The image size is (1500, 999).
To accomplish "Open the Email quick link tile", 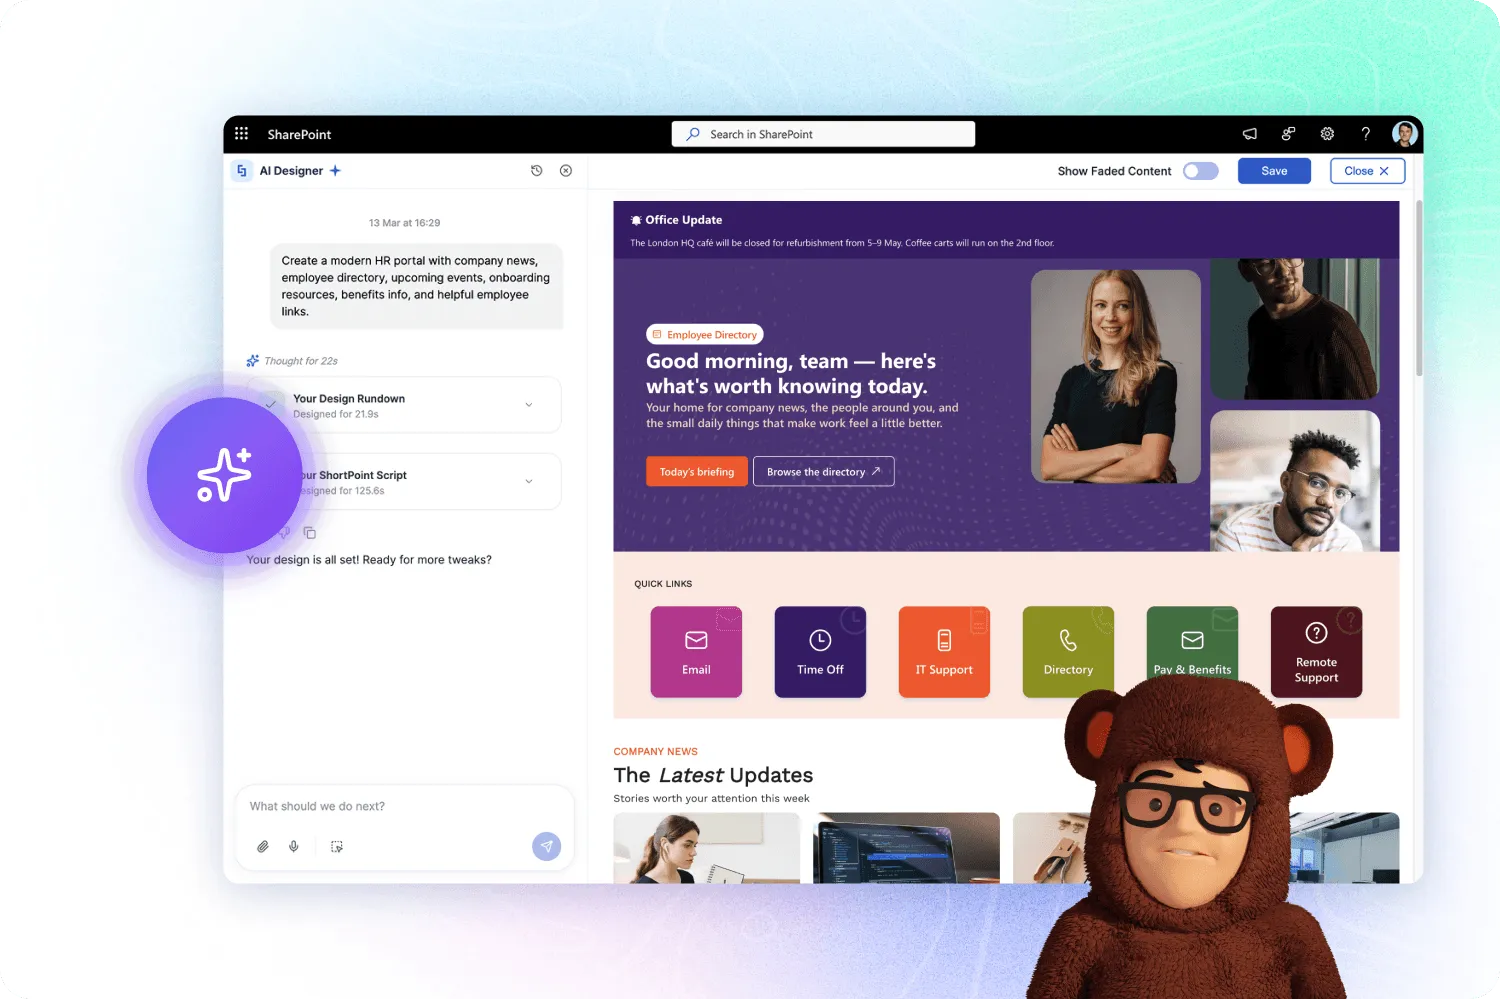I will tap(696, 652).
